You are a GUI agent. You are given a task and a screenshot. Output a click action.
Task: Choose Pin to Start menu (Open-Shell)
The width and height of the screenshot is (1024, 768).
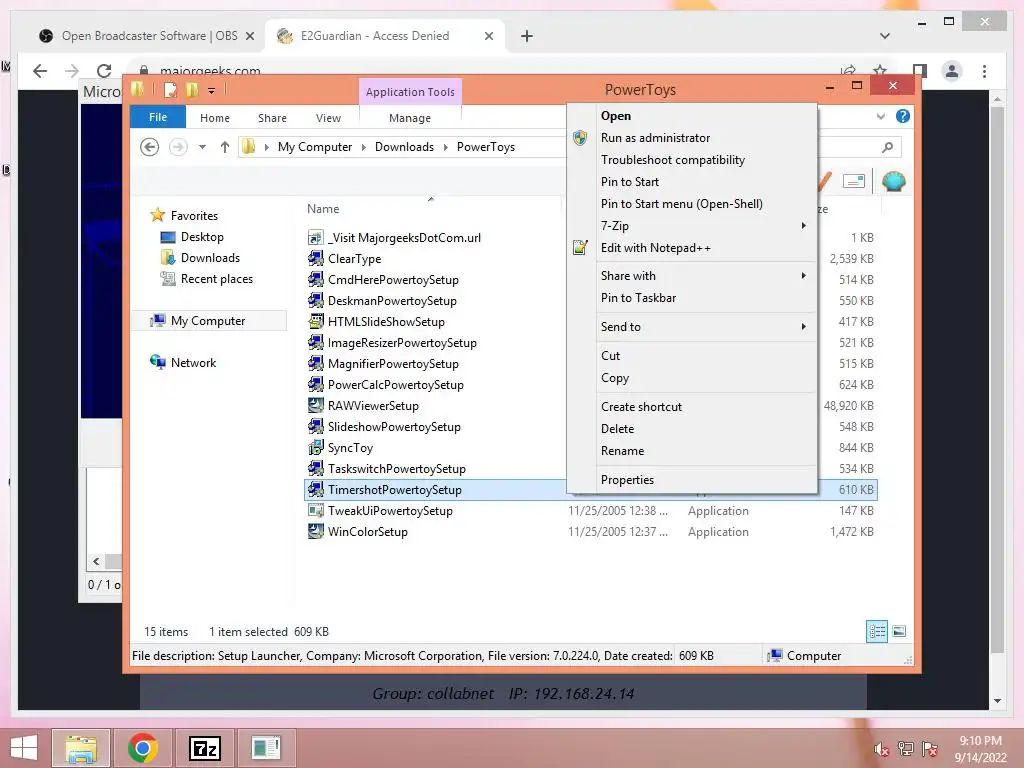coord(692,204)
